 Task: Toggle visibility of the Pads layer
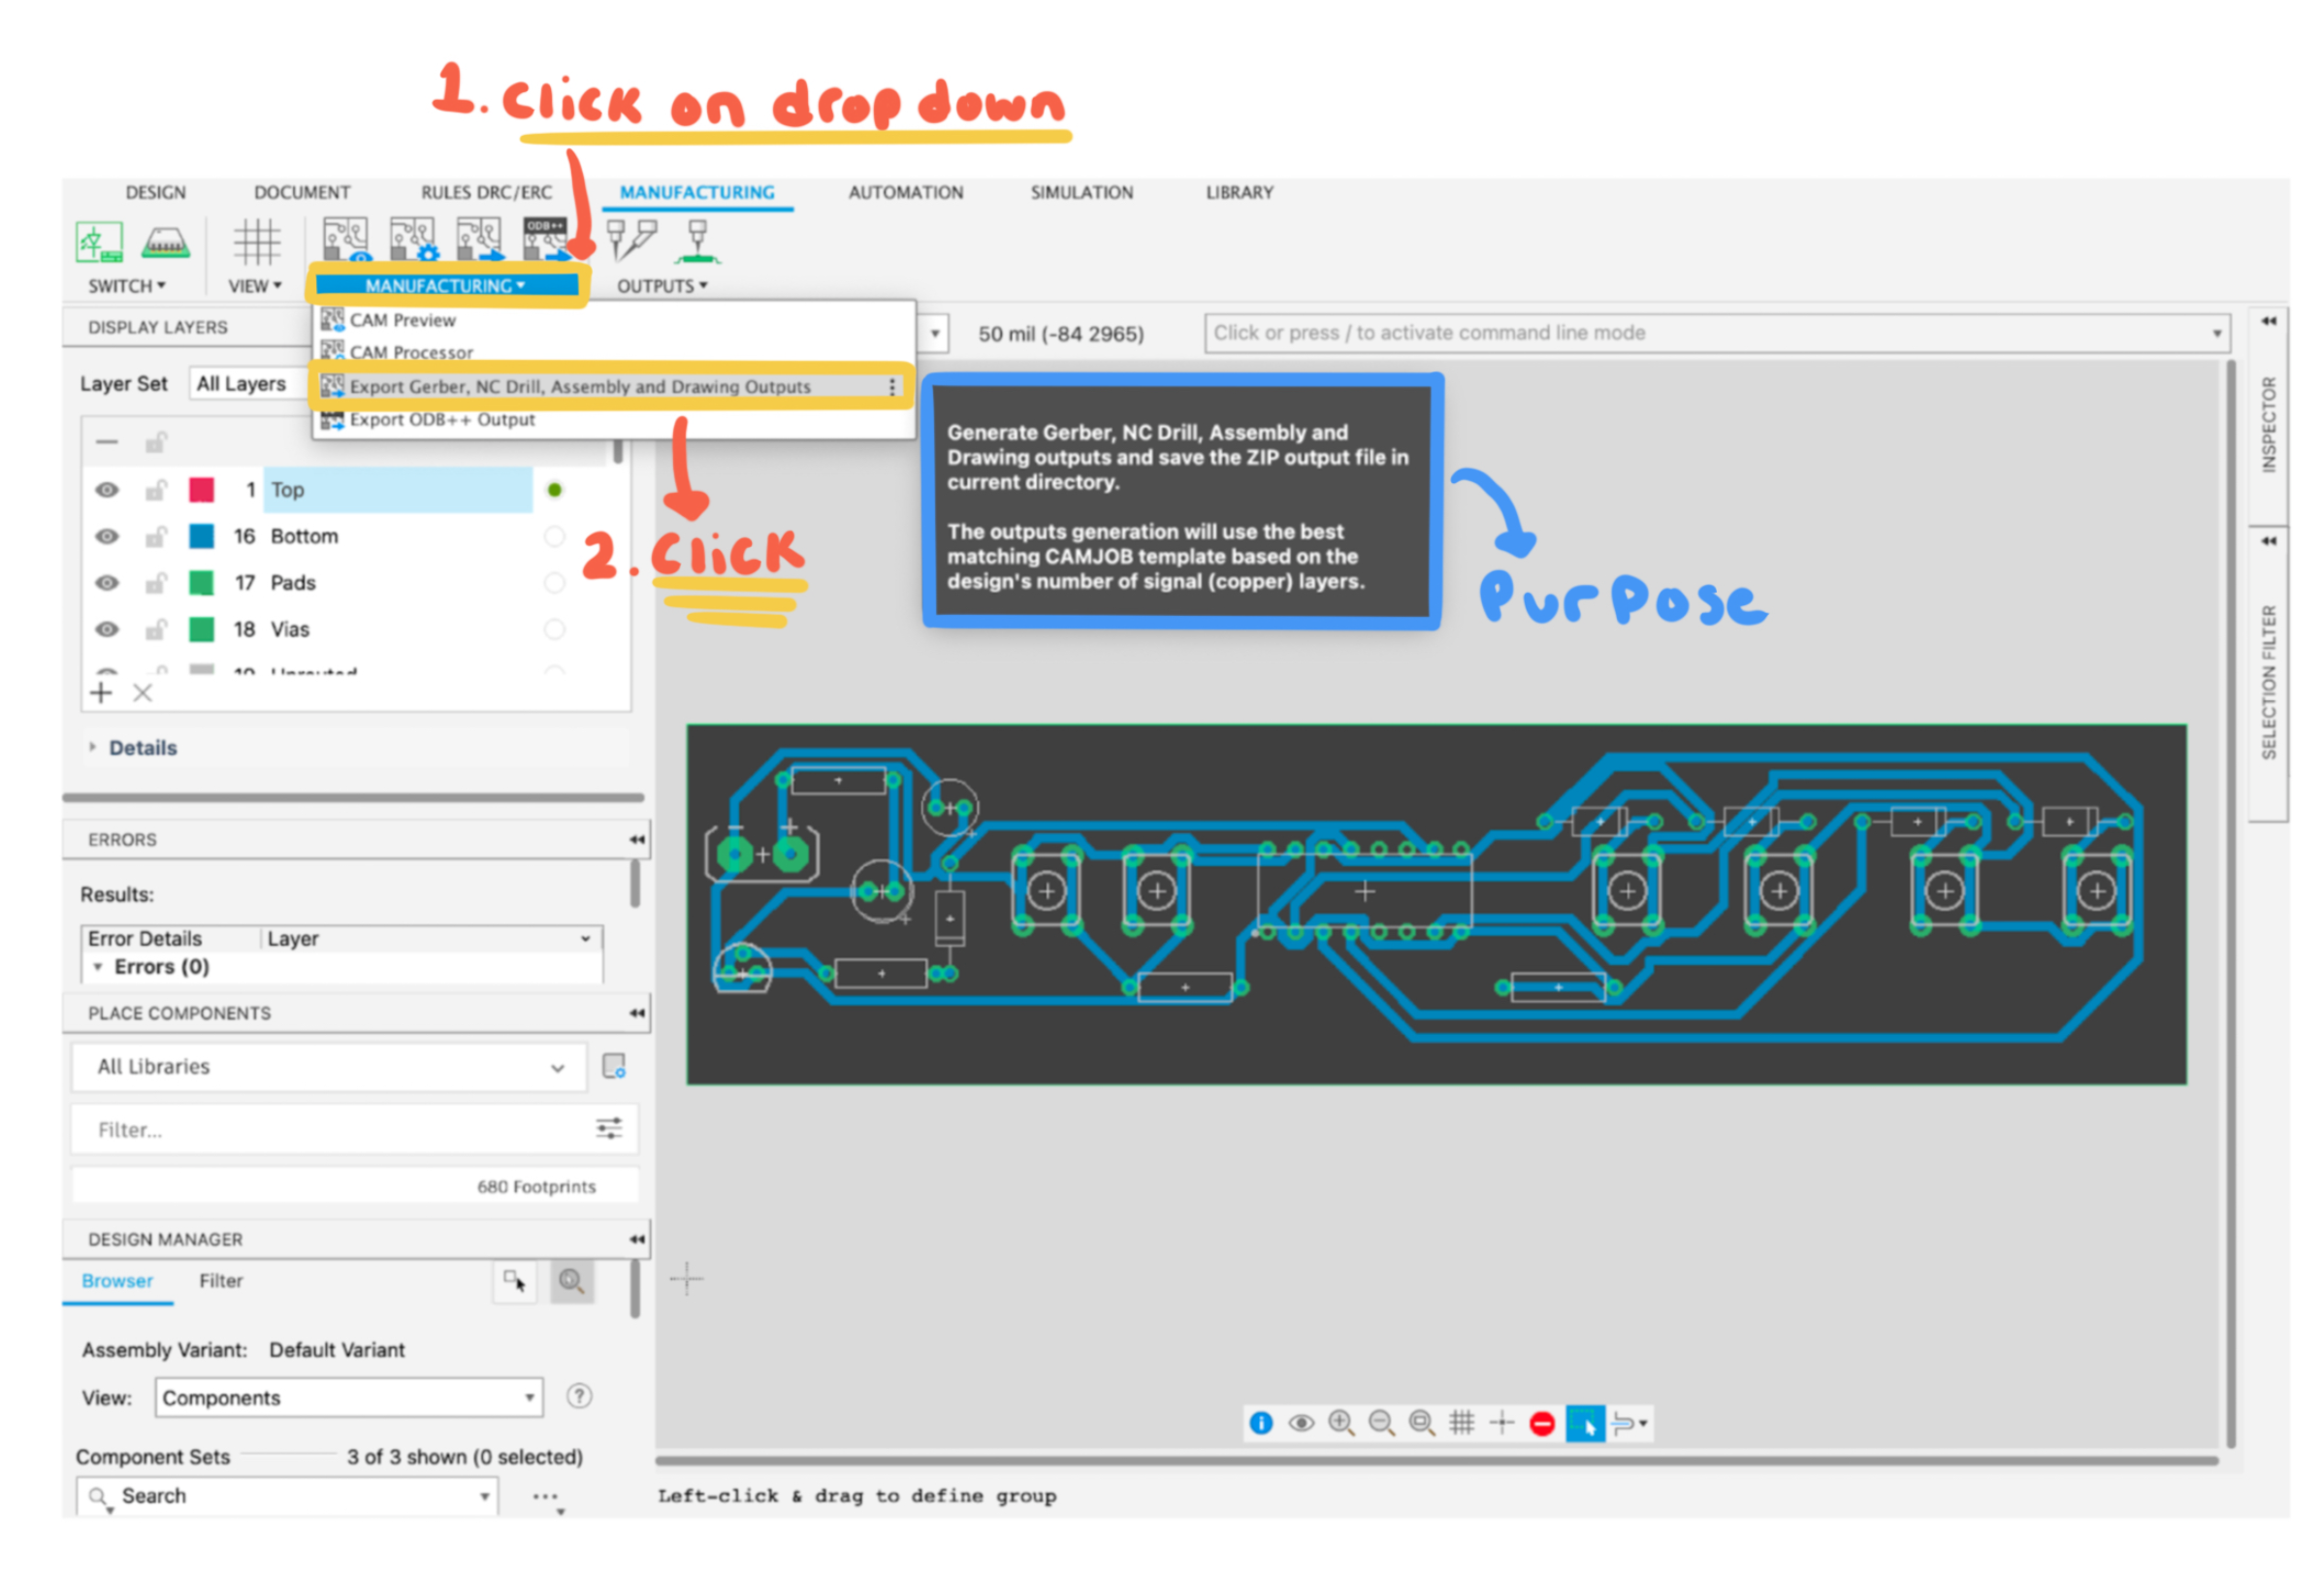click(x=107, y=582)
